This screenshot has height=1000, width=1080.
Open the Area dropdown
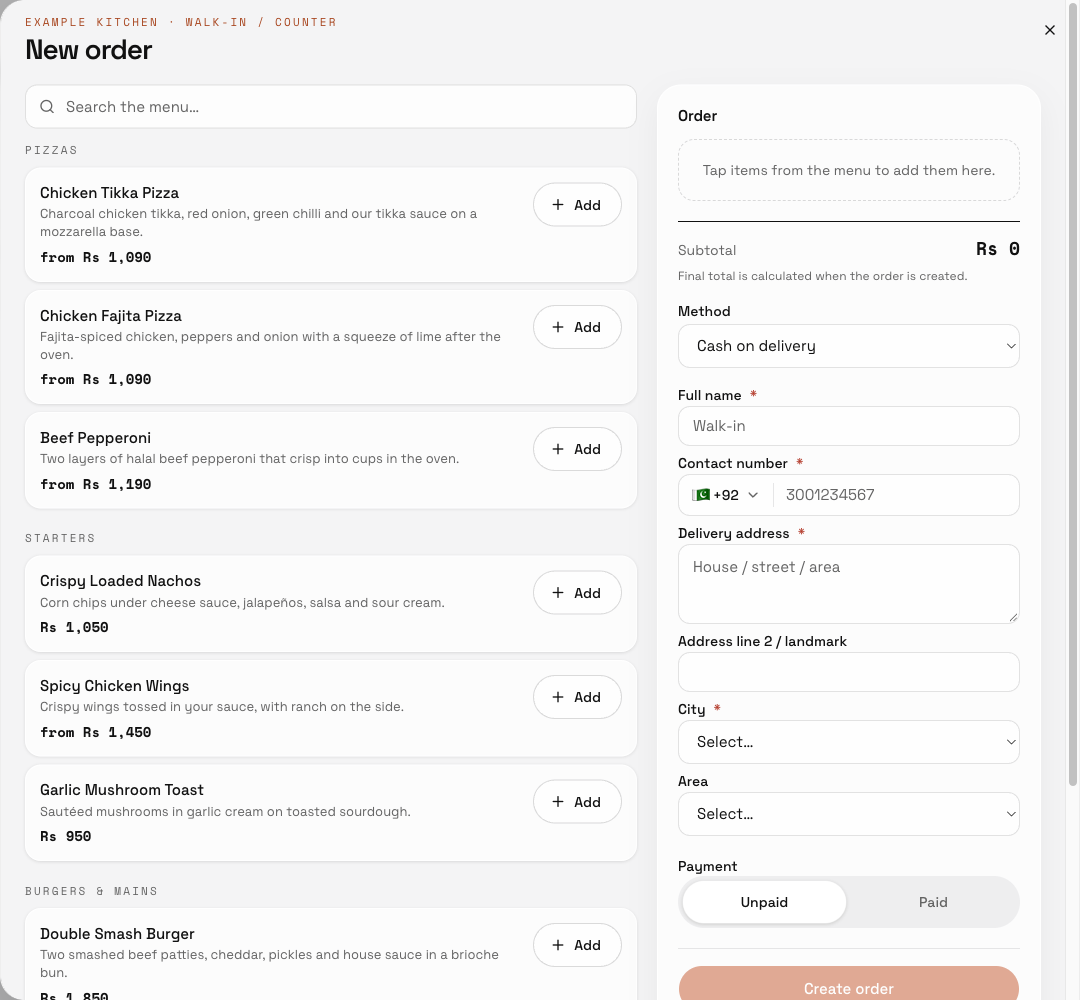[x=849, y=814]
